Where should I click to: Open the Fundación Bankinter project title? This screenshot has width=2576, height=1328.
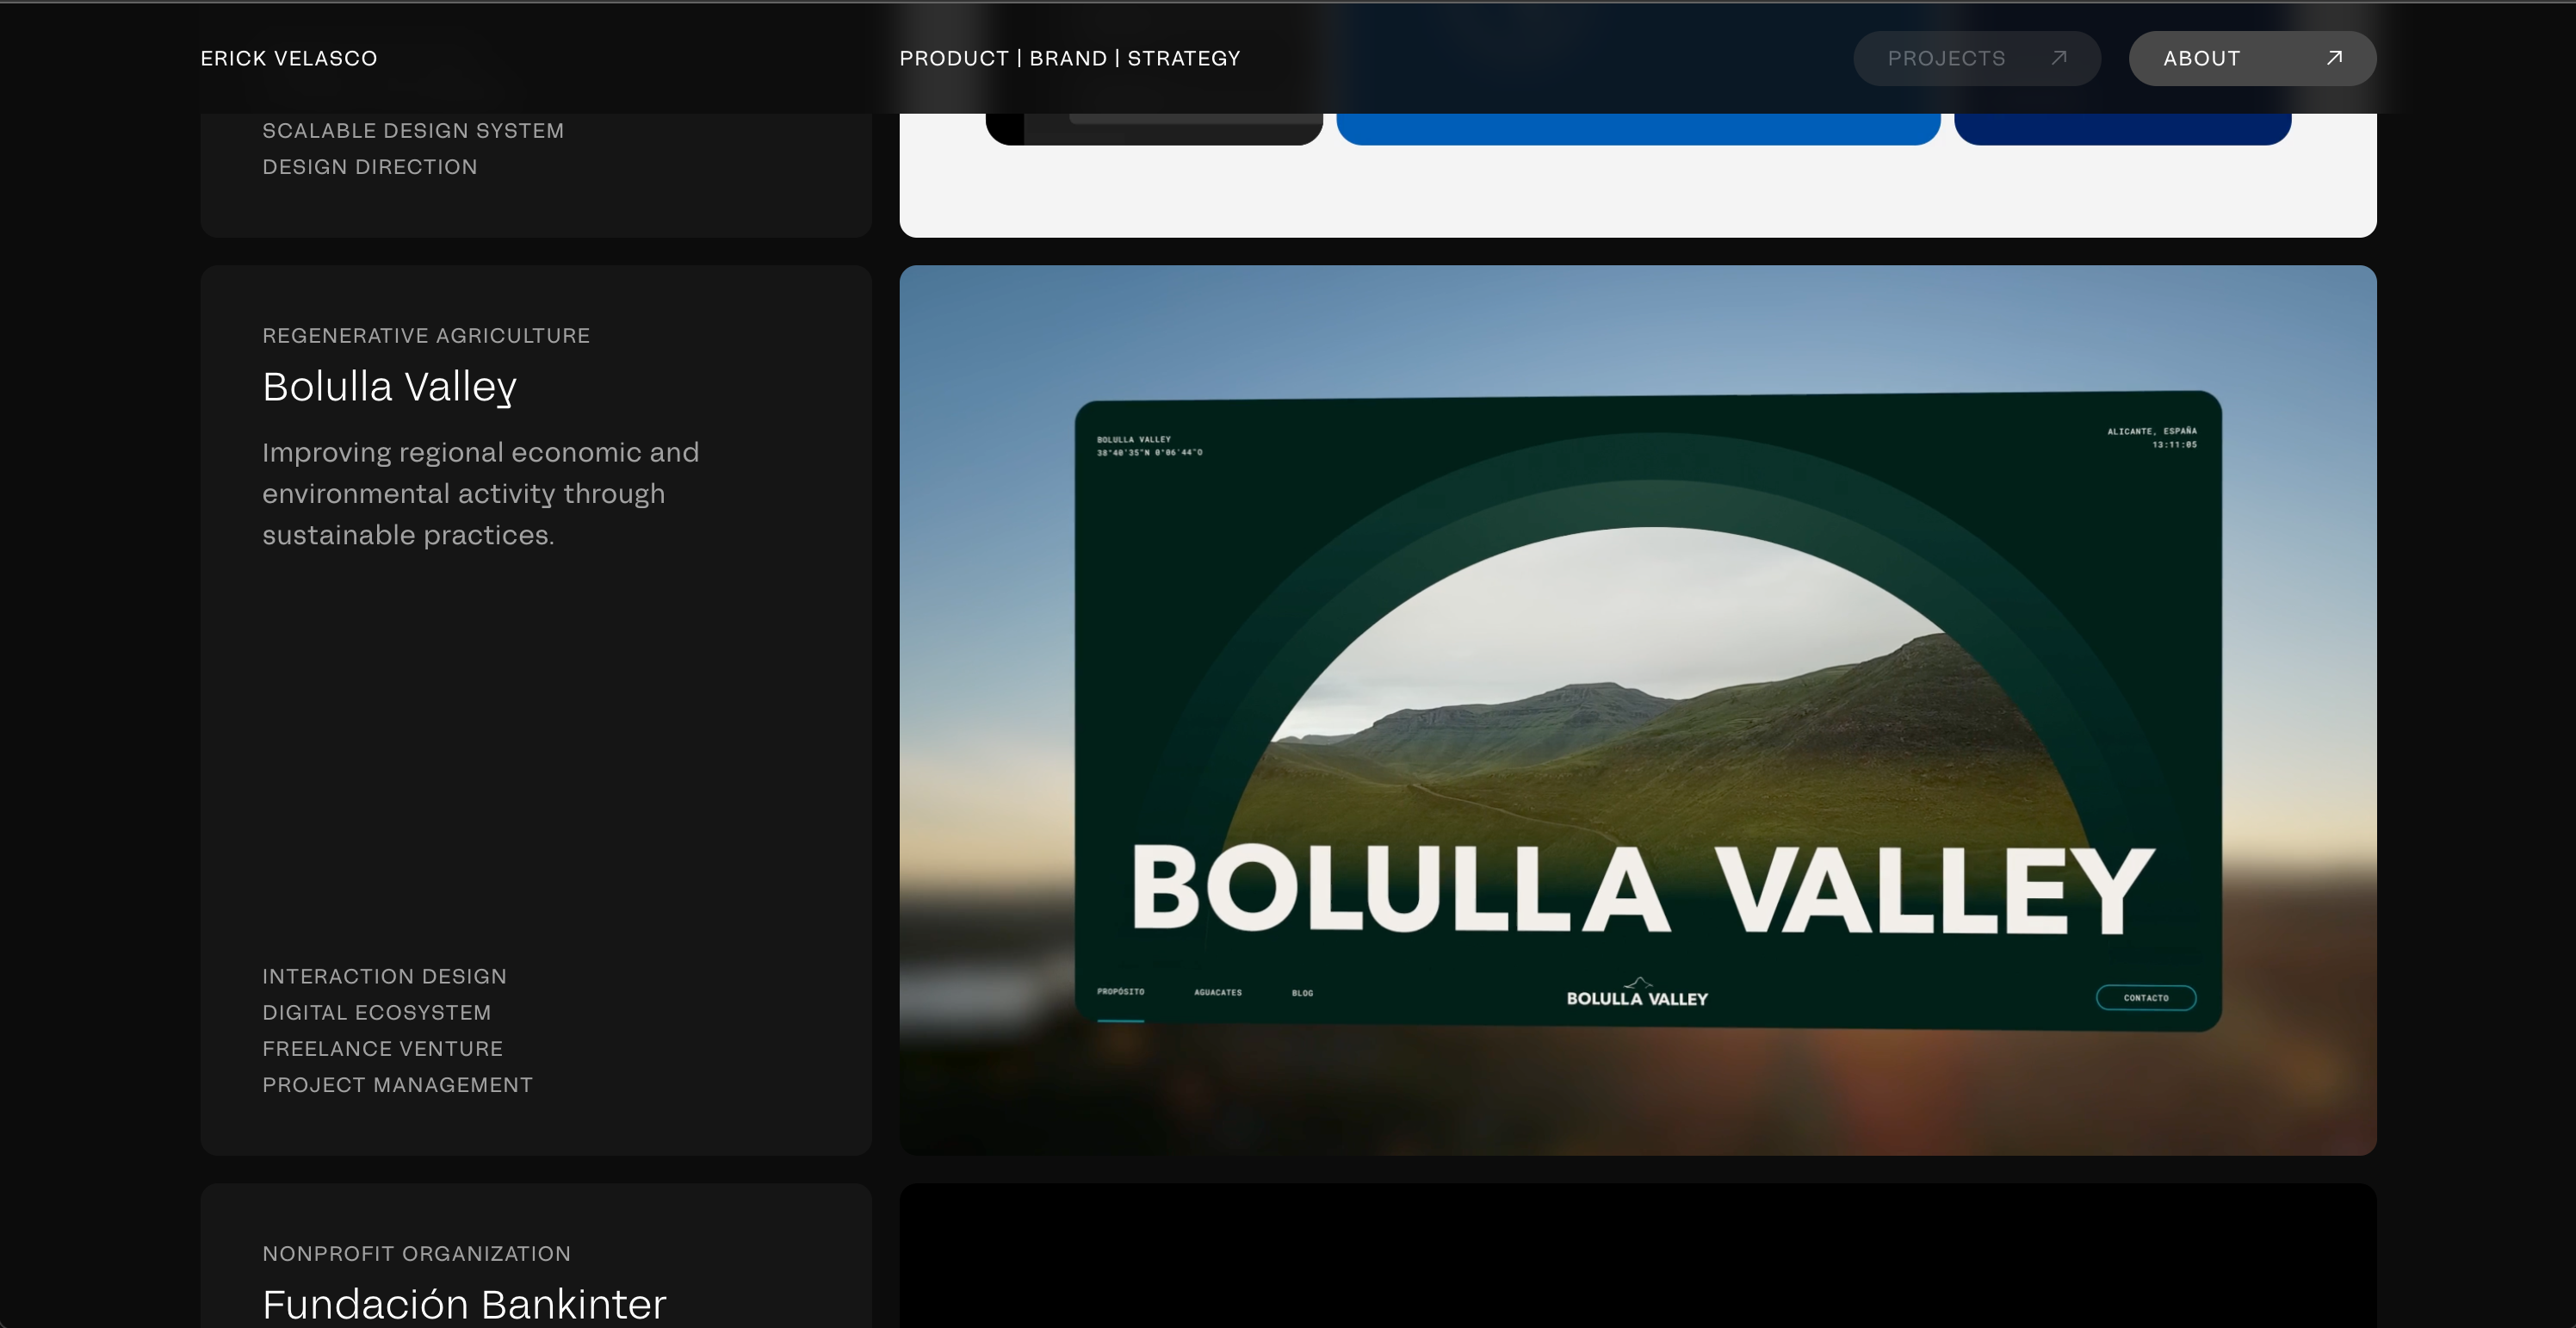pyautogui.click(x=464, y=1304)
